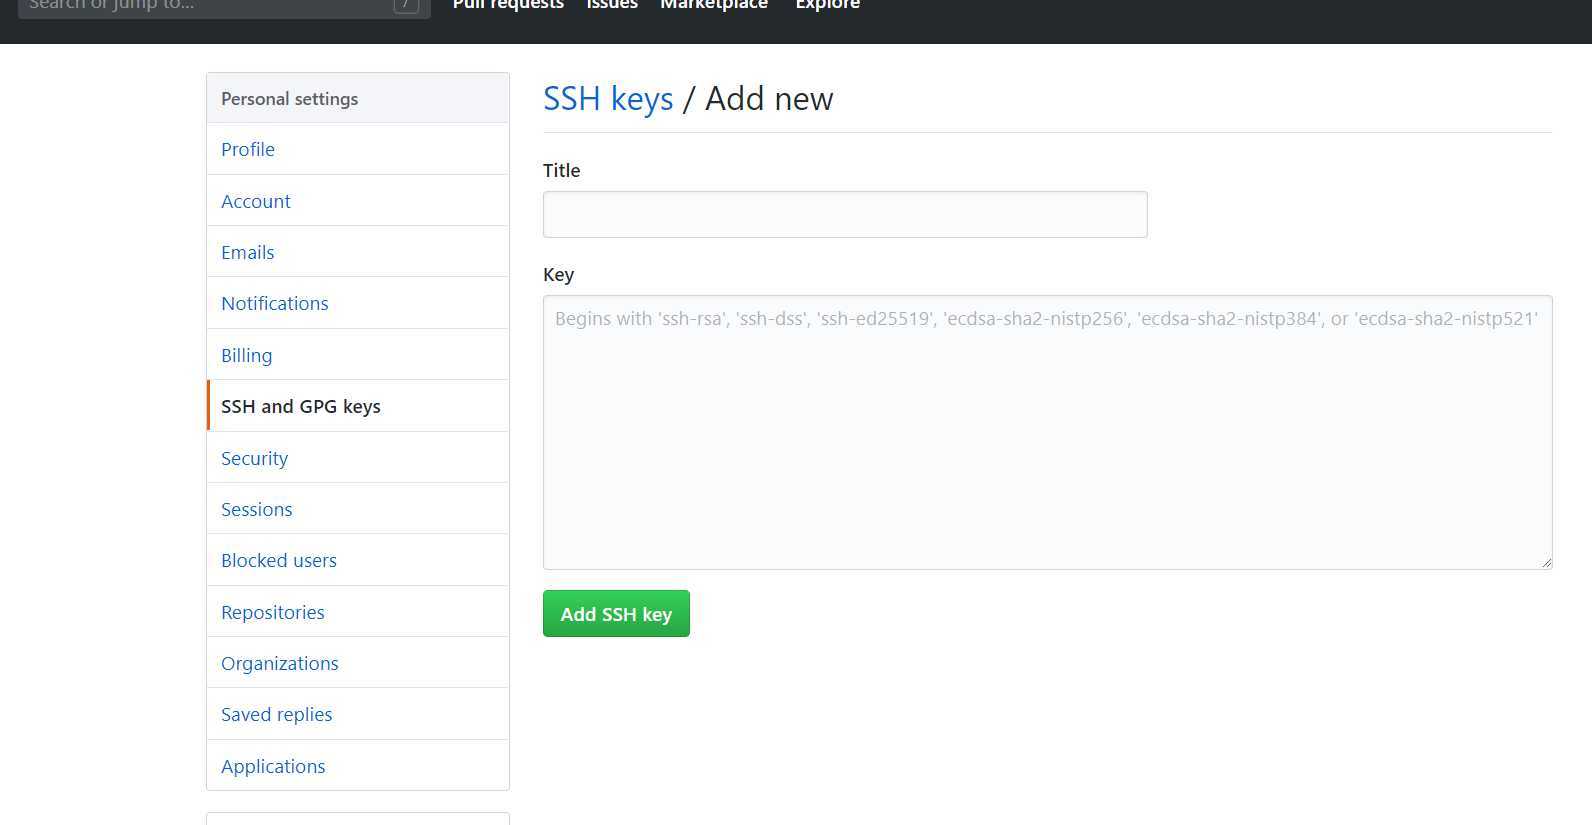This screenshot has width=1592, height=825.
Task: Click the Personal settings header
Action: pos(357,98)
